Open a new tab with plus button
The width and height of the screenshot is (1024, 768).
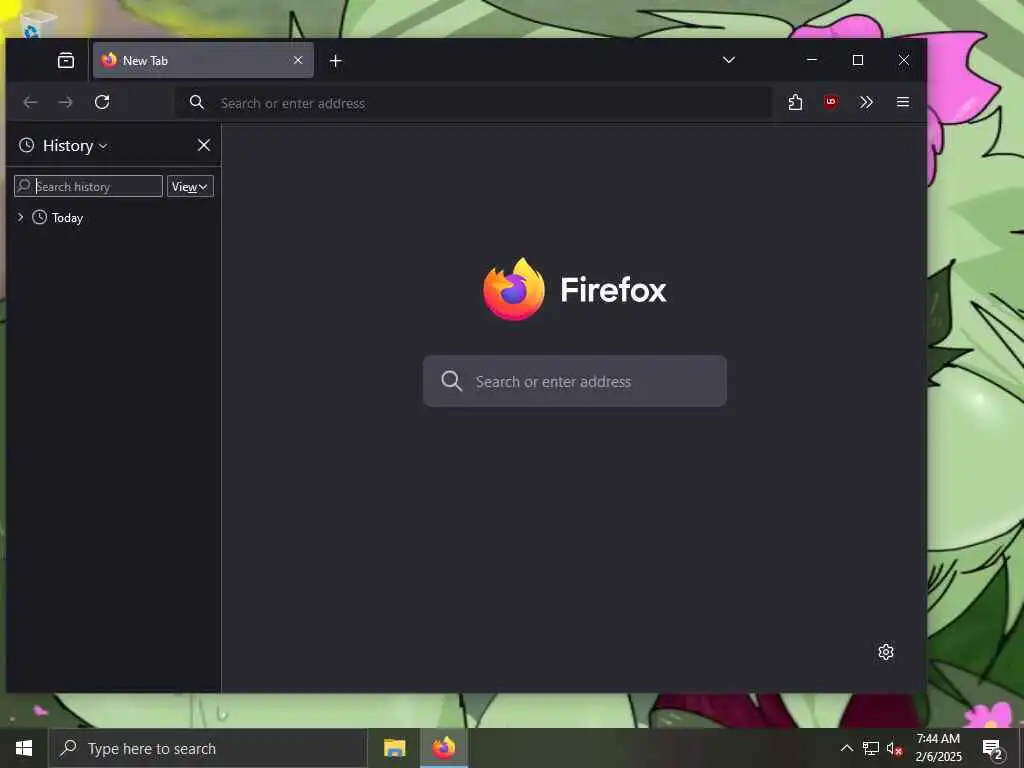tap(336, 61)
